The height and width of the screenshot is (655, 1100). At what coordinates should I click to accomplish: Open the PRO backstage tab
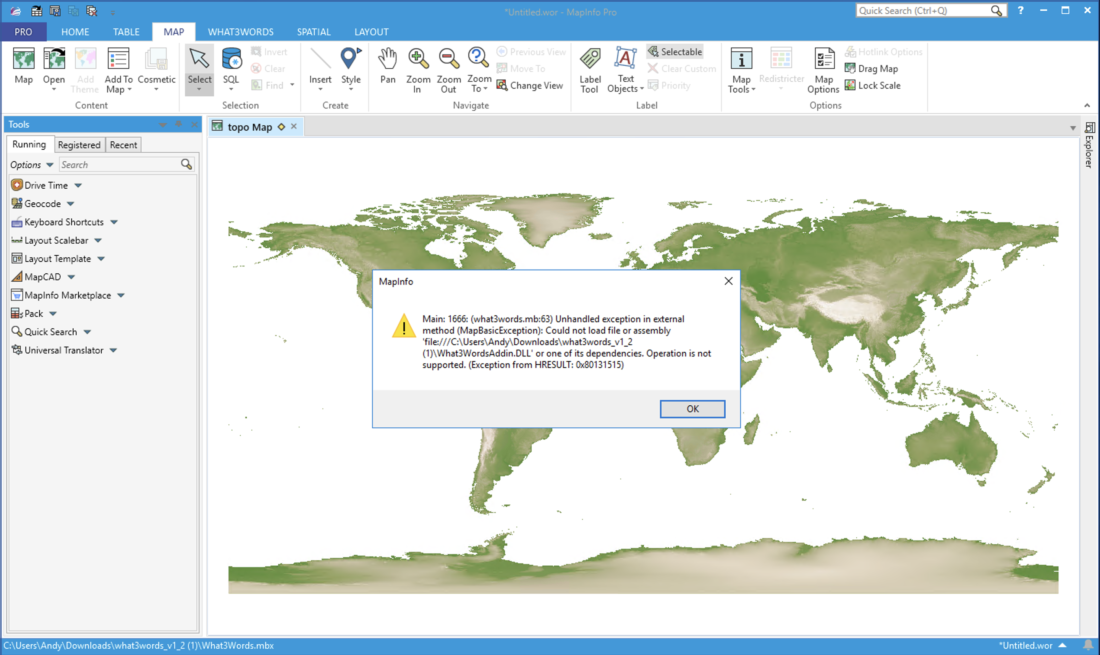(x=23, y=32)
